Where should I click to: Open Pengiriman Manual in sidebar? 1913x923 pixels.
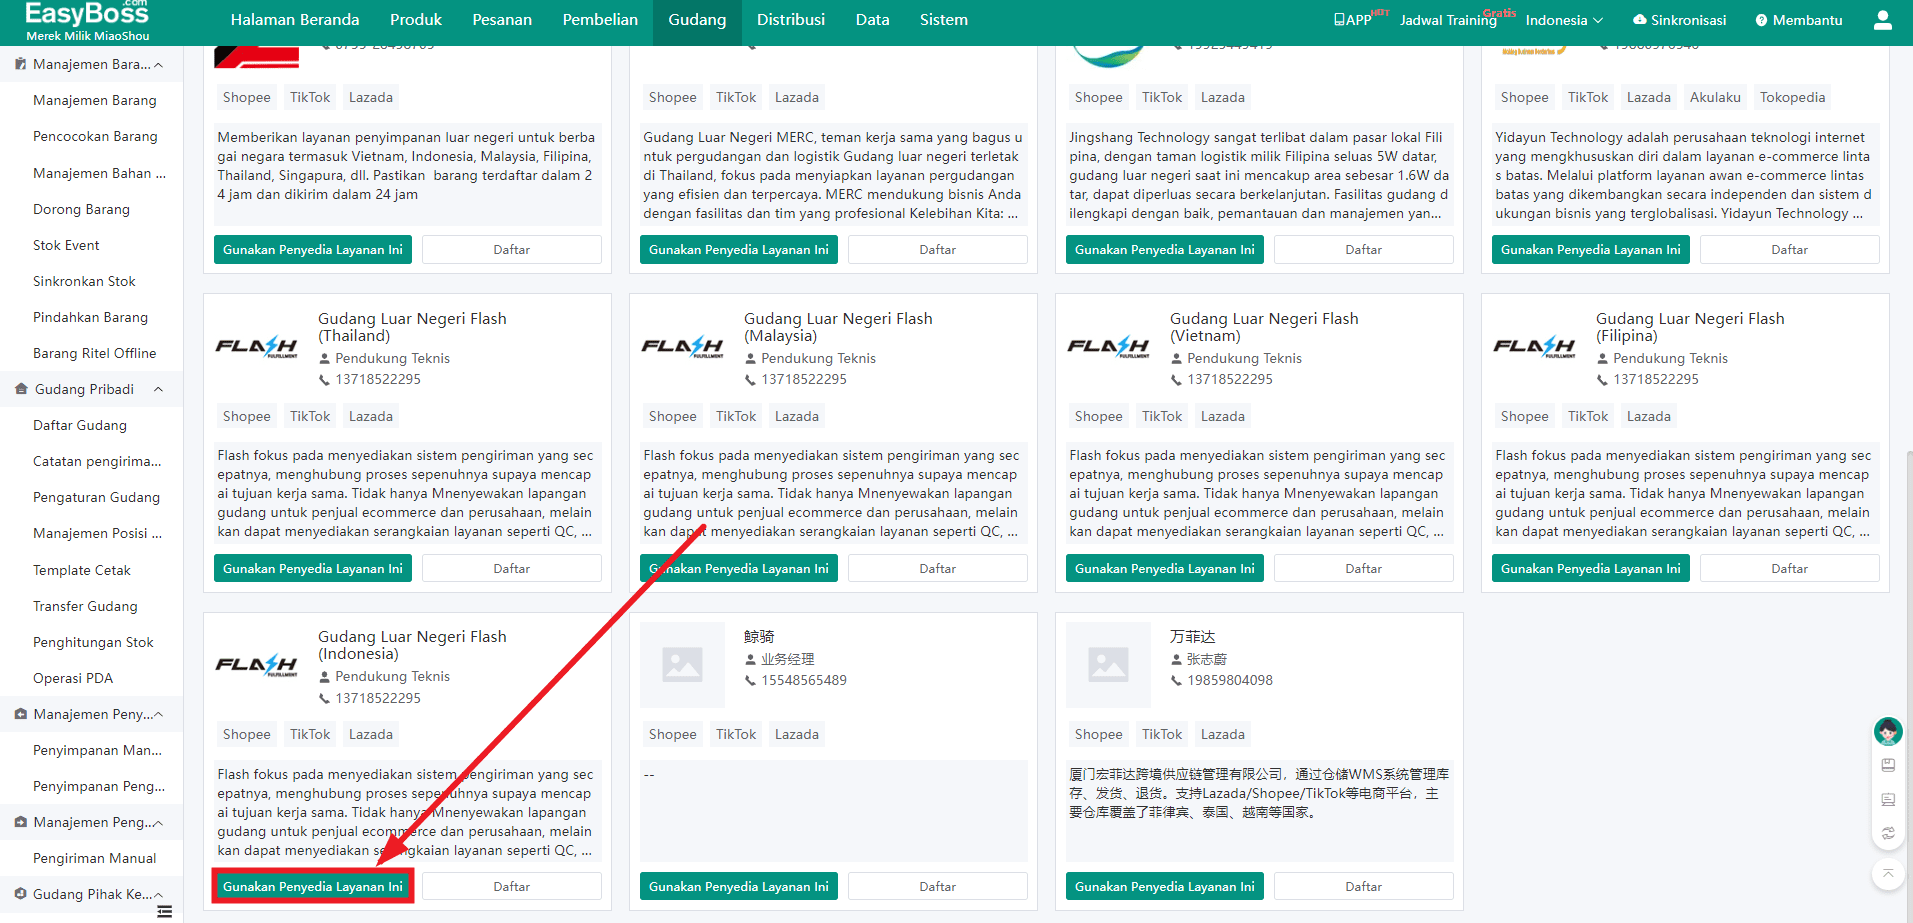pyautogui.click(x=95, y=858)
